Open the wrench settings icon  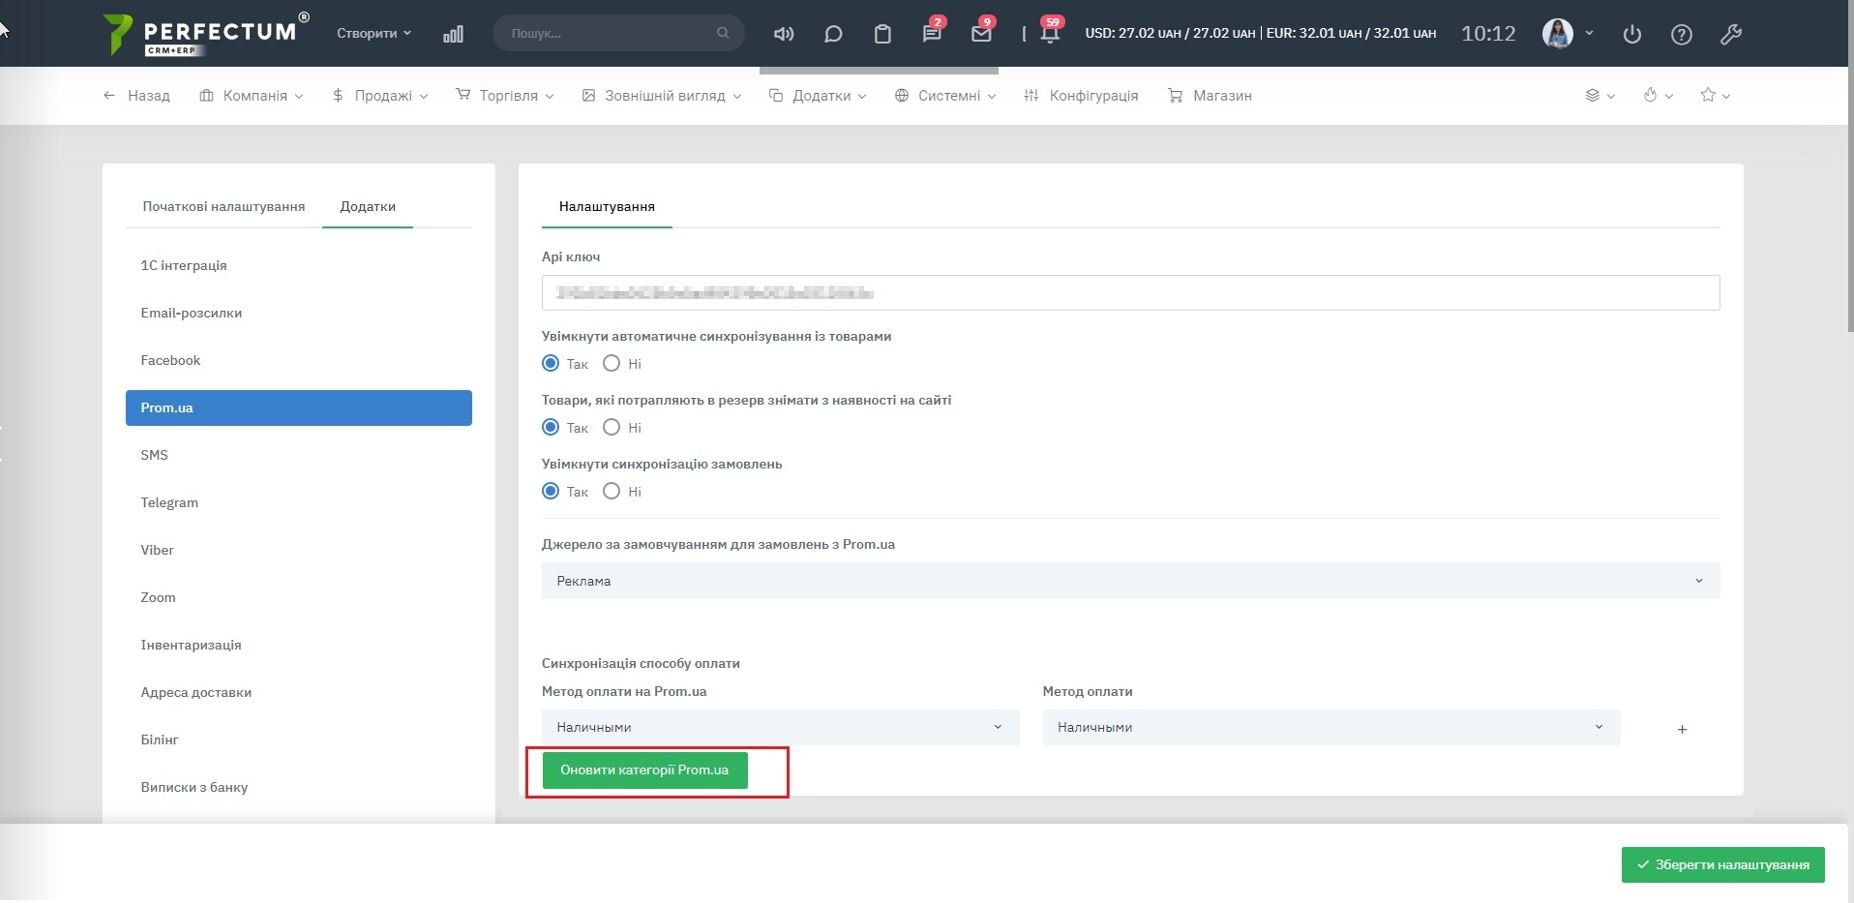point(1731,34)
